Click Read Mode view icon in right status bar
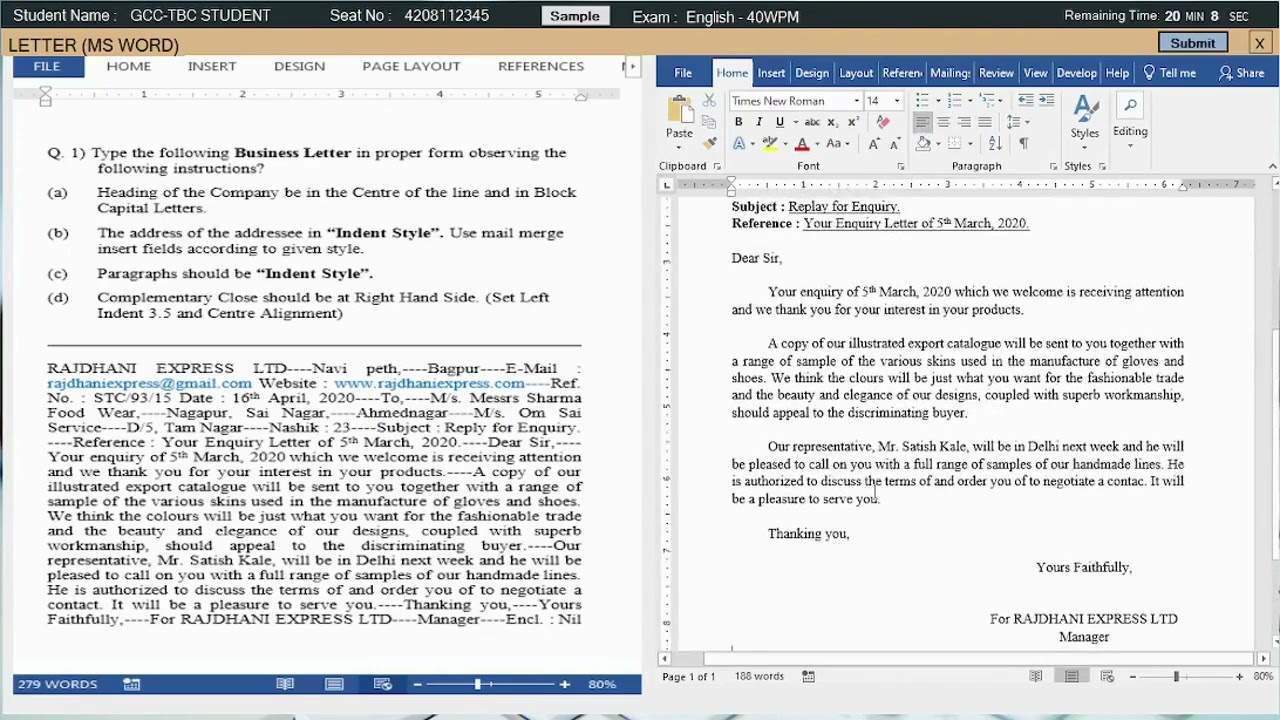This screenshot has height=720, width=1280. point(1036,677)
